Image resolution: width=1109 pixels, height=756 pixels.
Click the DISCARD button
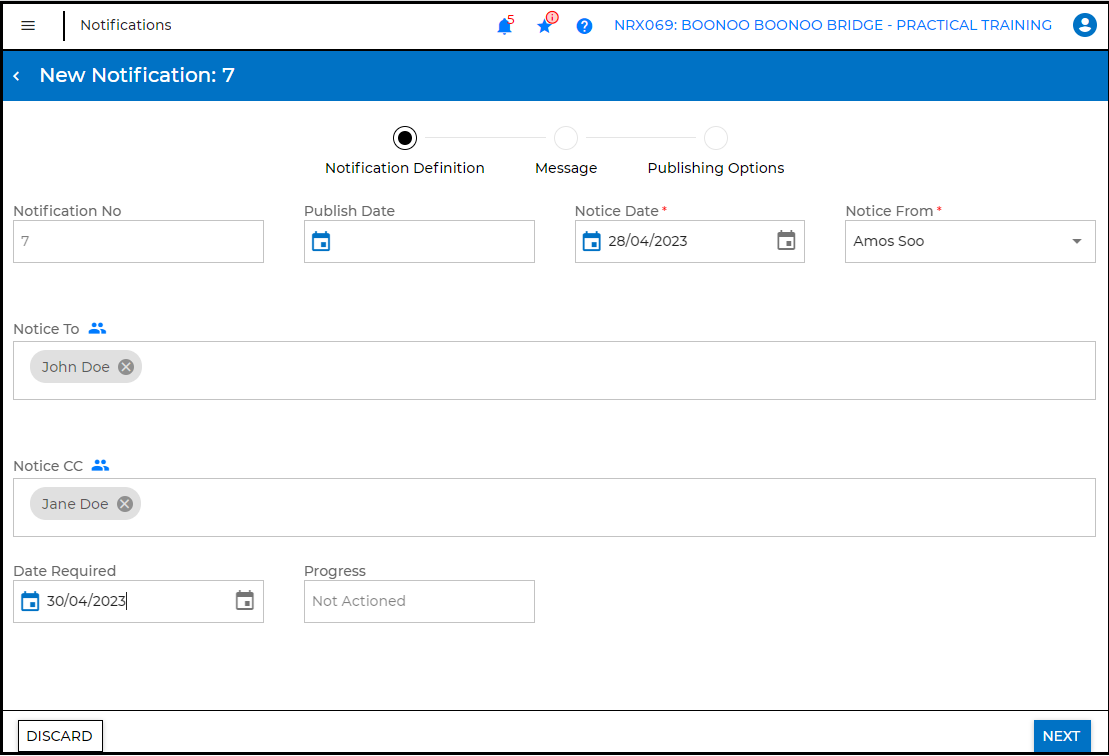[x=60, y=736]
